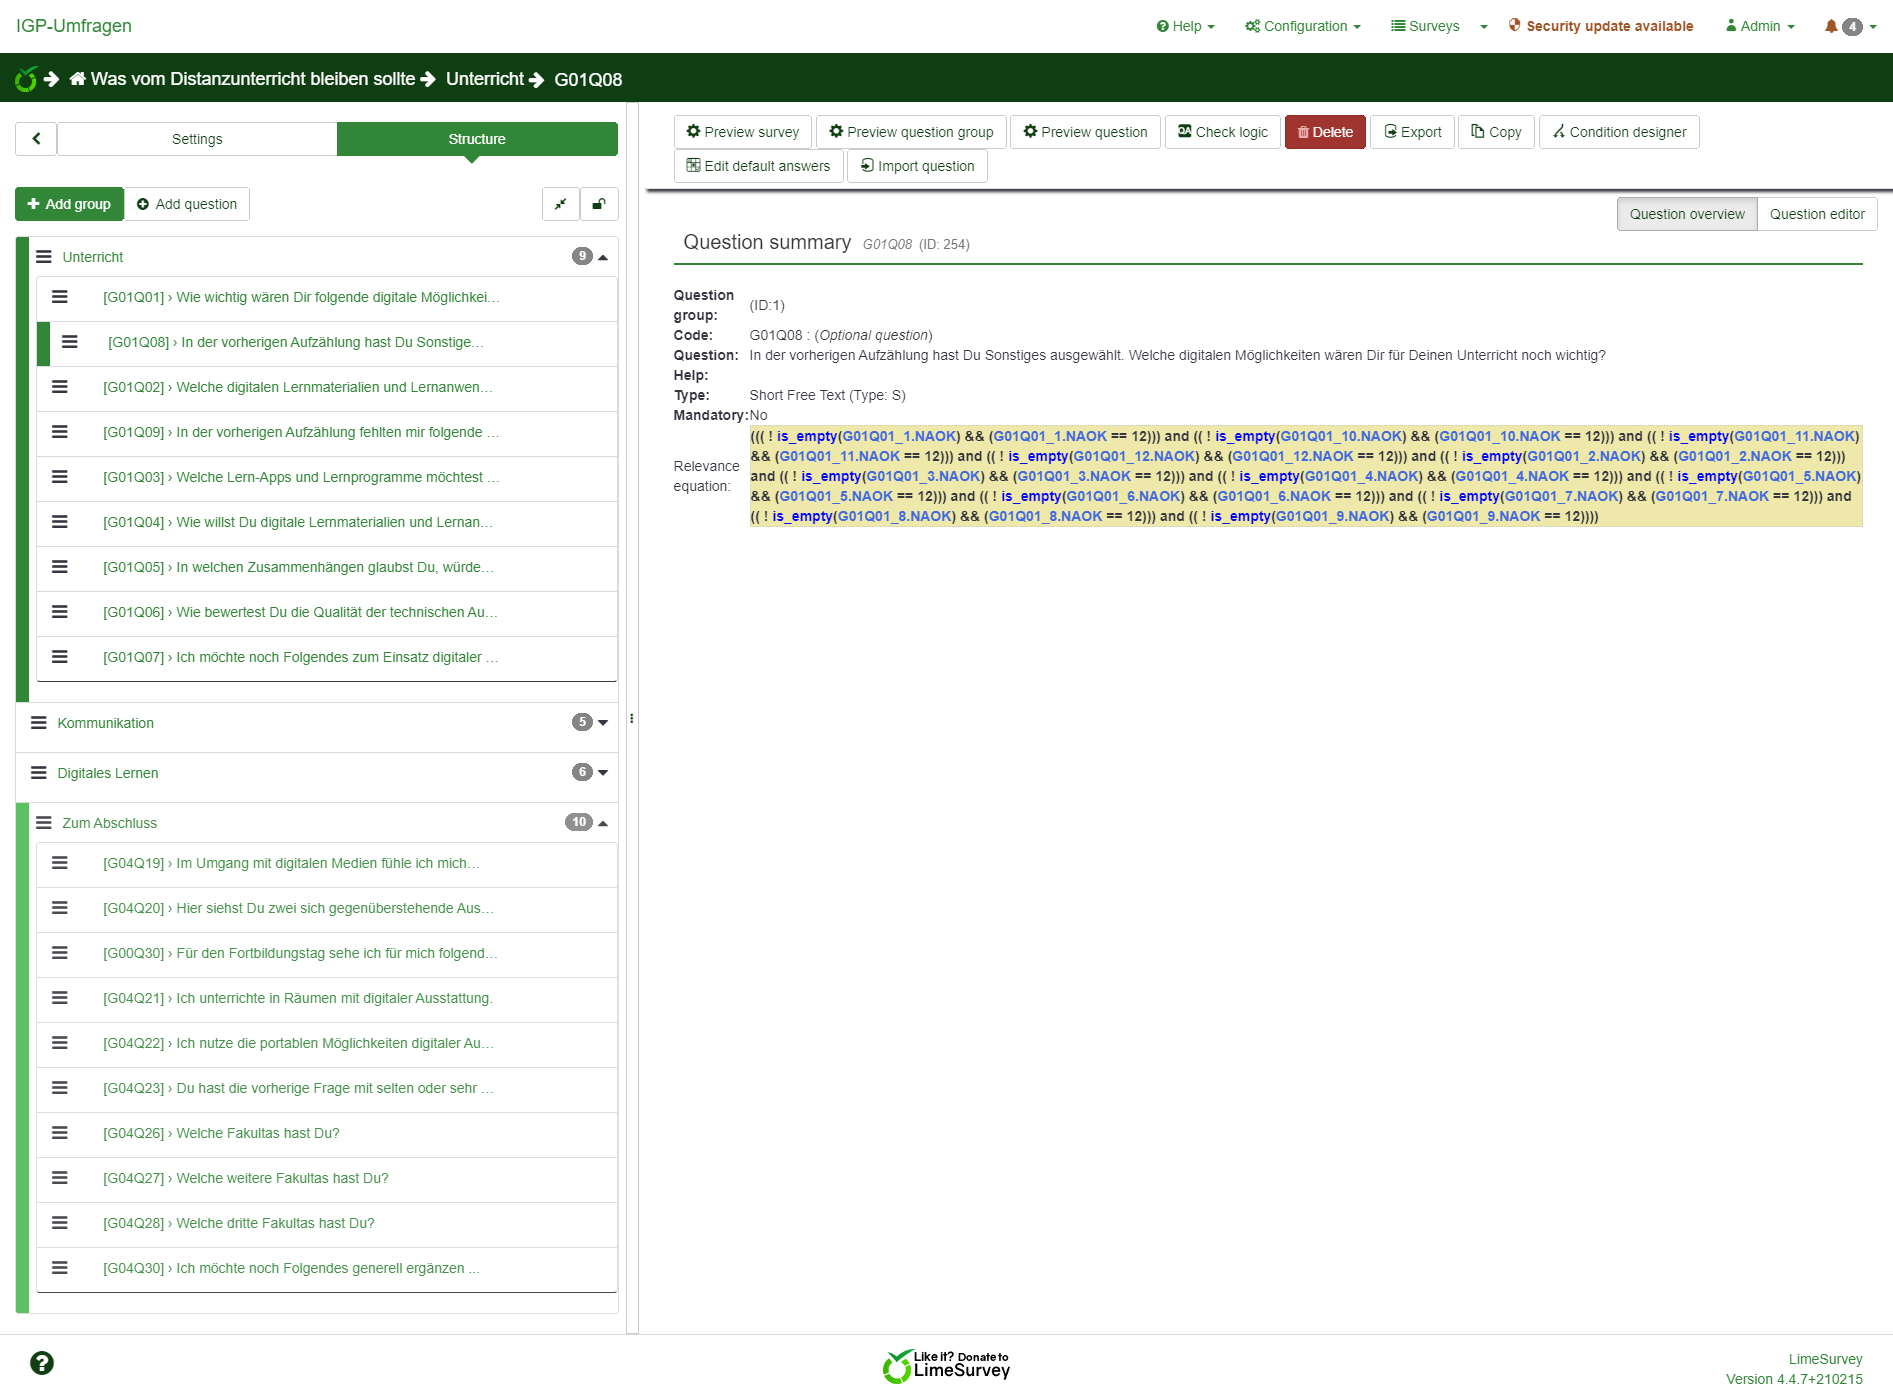Click the home icon in the breadcrumb
This screenshot has width=1893, height=1395.
[77, 79]
